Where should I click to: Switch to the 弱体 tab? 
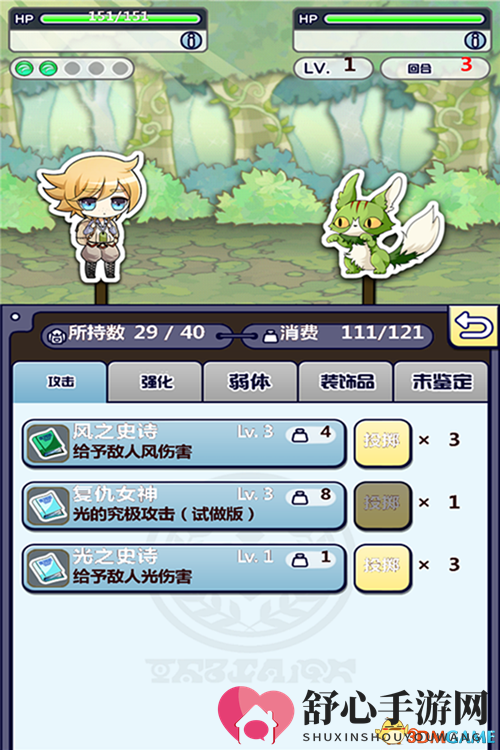pos(250,382)
